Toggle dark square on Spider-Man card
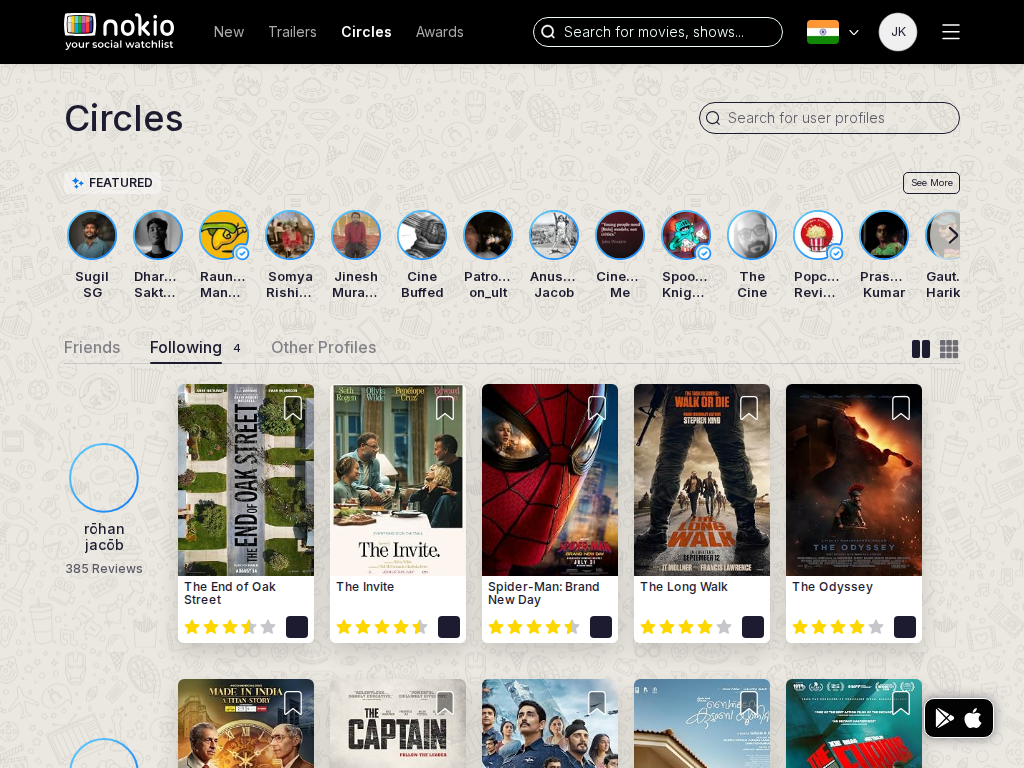 coord(601,627)
